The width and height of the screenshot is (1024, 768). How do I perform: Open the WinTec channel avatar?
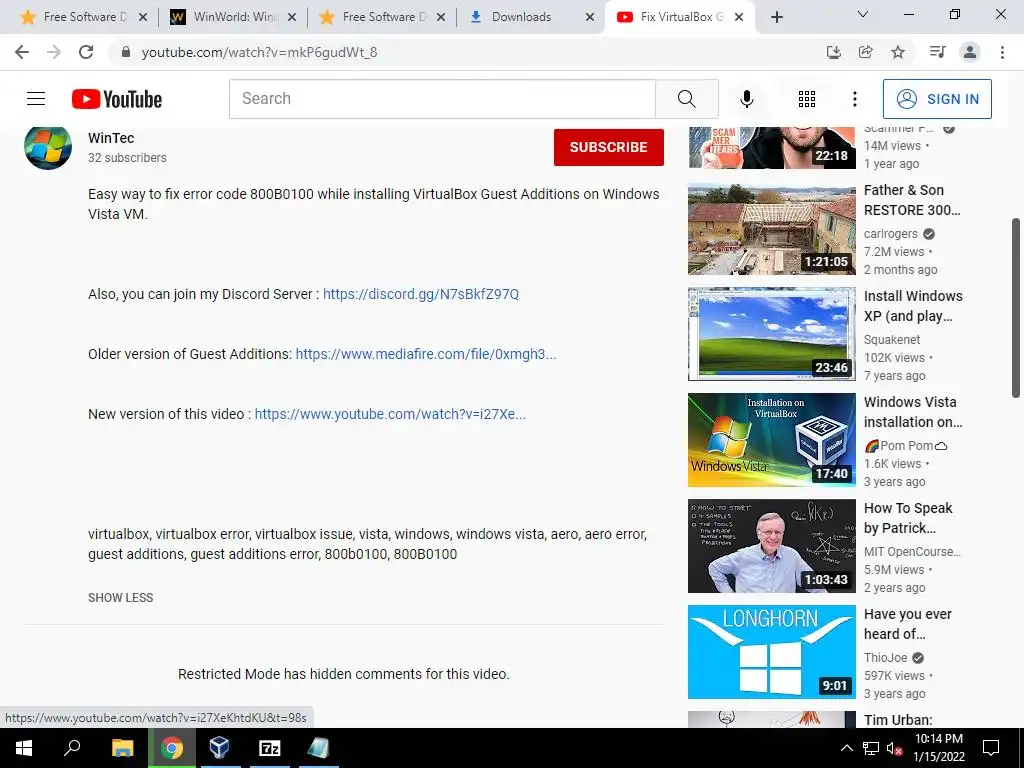tap(48, 148)
